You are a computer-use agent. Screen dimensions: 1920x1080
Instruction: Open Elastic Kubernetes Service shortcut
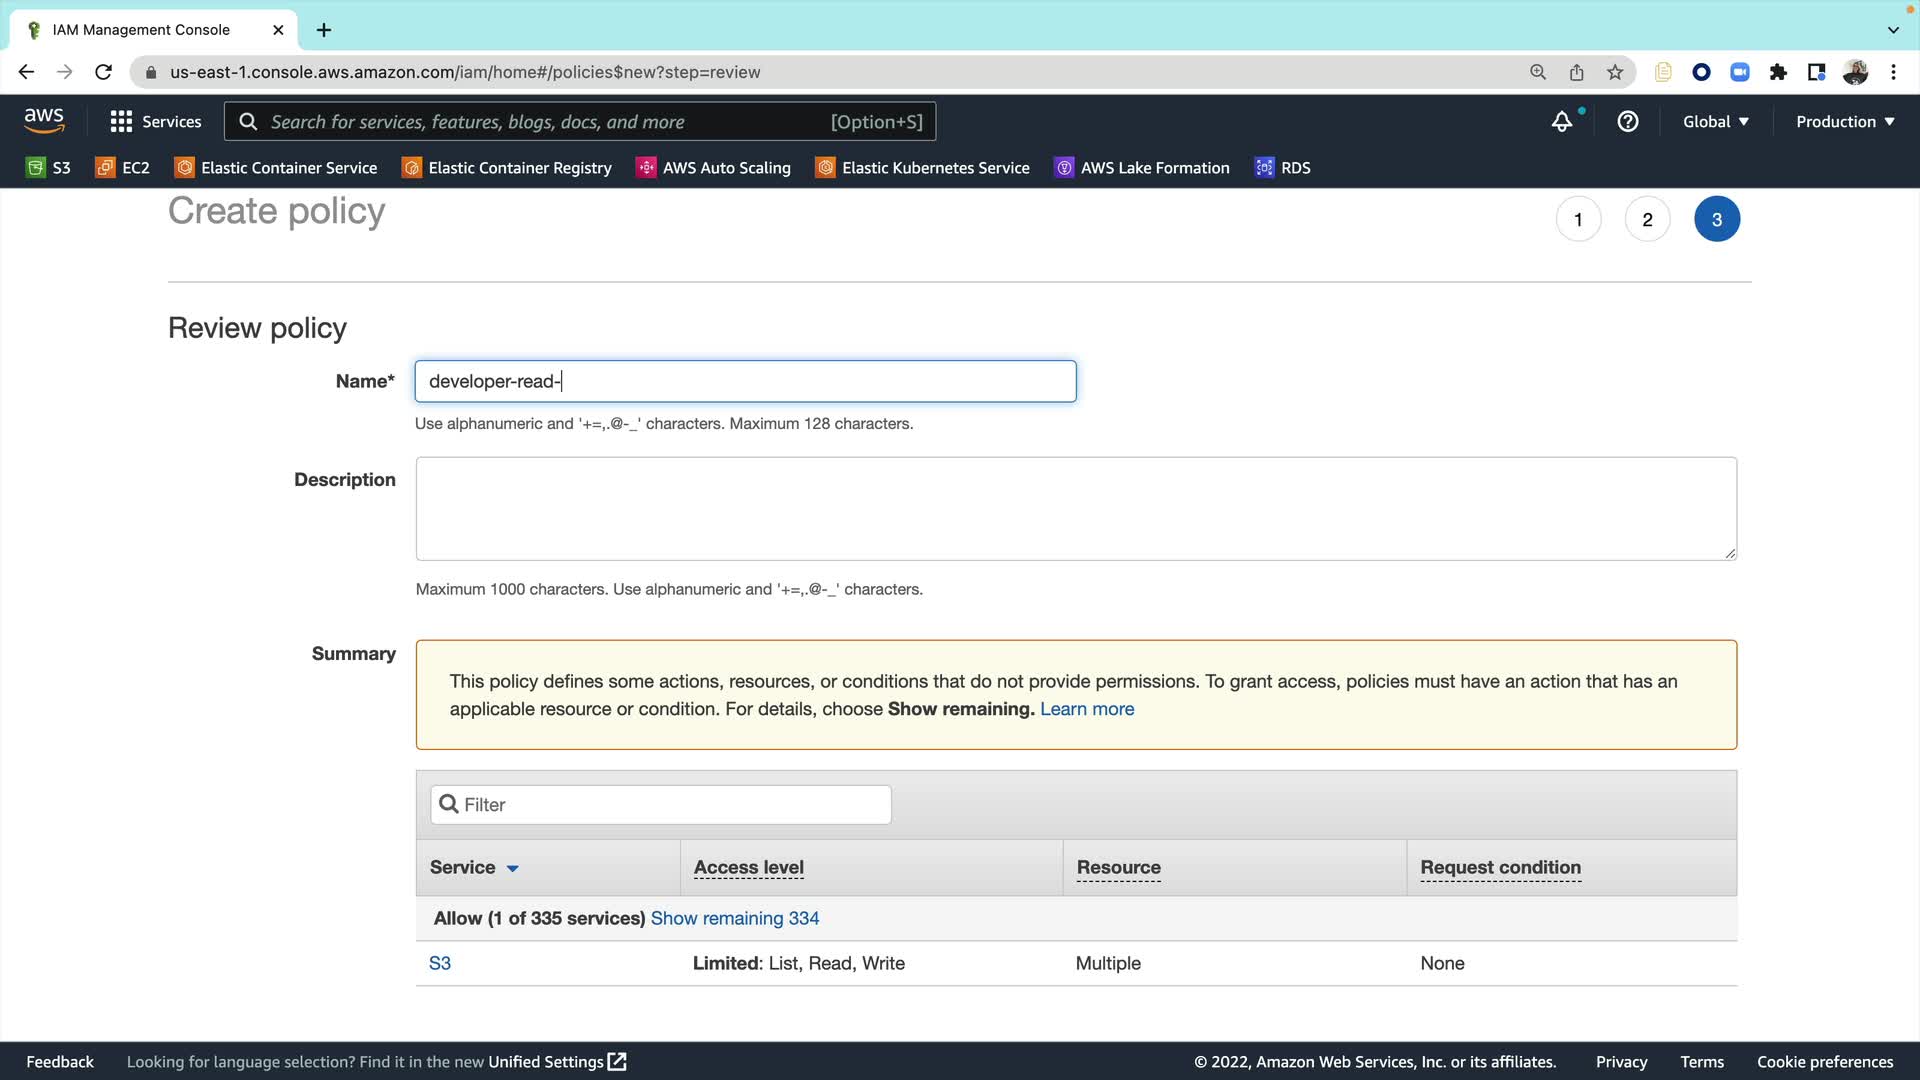click(x=922, y=168)
